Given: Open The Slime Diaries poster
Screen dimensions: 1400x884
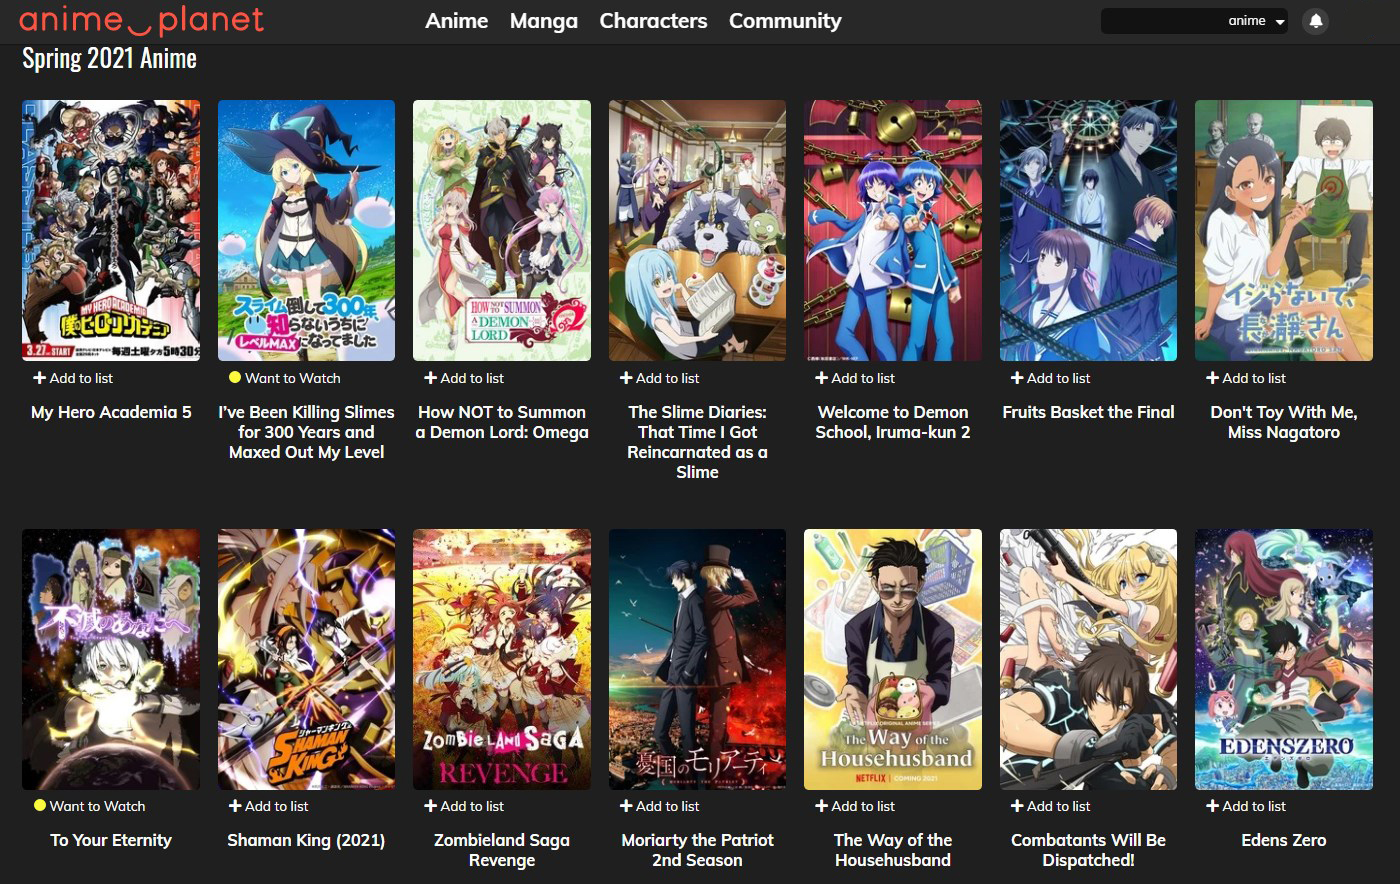Looking at the screenshot, I should 697,230.
